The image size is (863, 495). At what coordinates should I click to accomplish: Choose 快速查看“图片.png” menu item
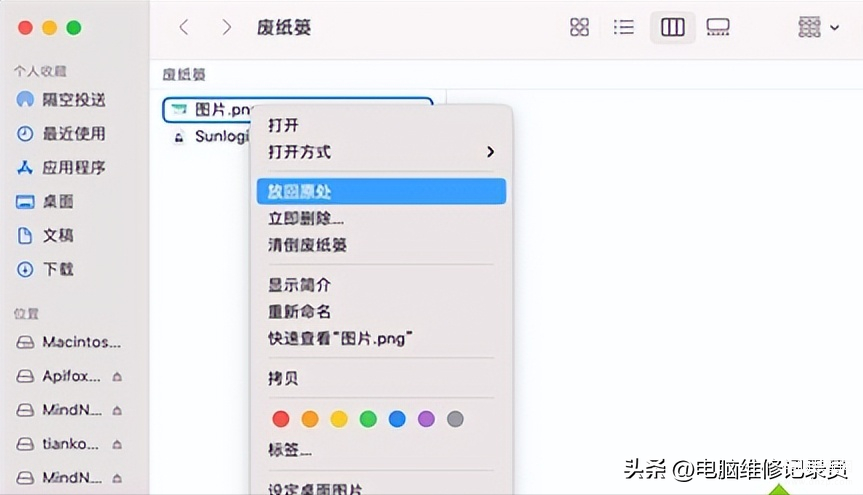(340, 338)
